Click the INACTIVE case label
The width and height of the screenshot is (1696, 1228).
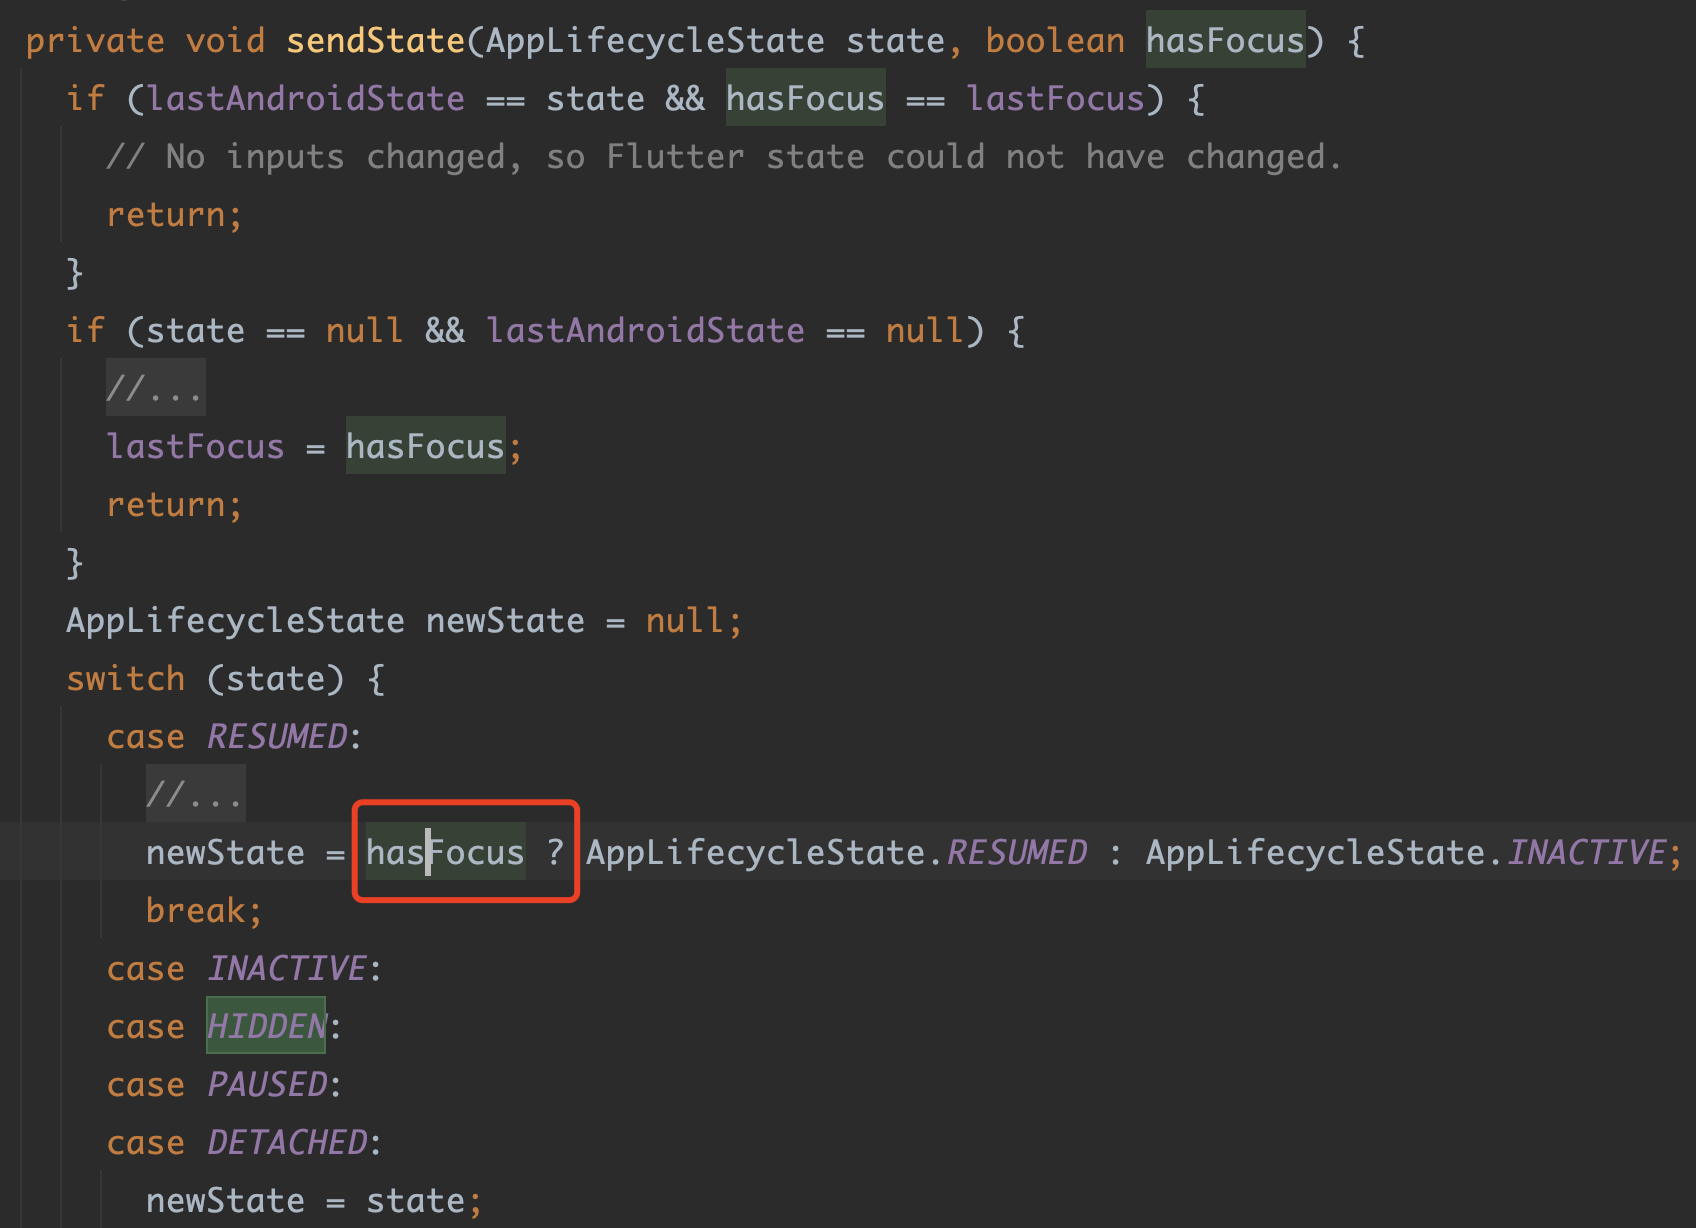pyautogui.click(x=287, y=969)
